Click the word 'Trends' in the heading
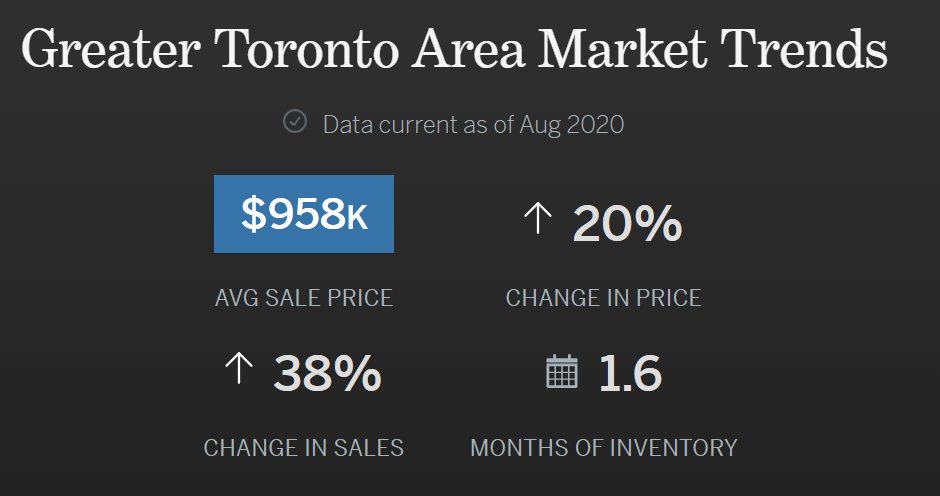This screenshot has height=496, width=940. (804, 49)
